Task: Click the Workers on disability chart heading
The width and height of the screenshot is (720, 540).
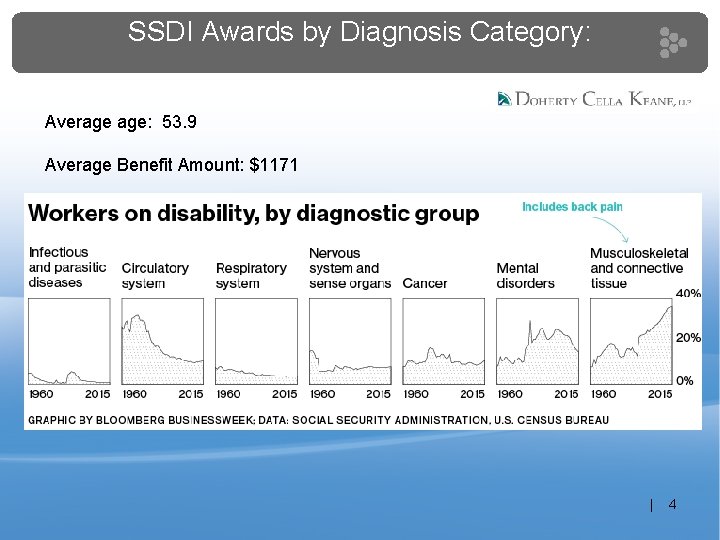Action: pyautogui.click(x=253, y=214)
